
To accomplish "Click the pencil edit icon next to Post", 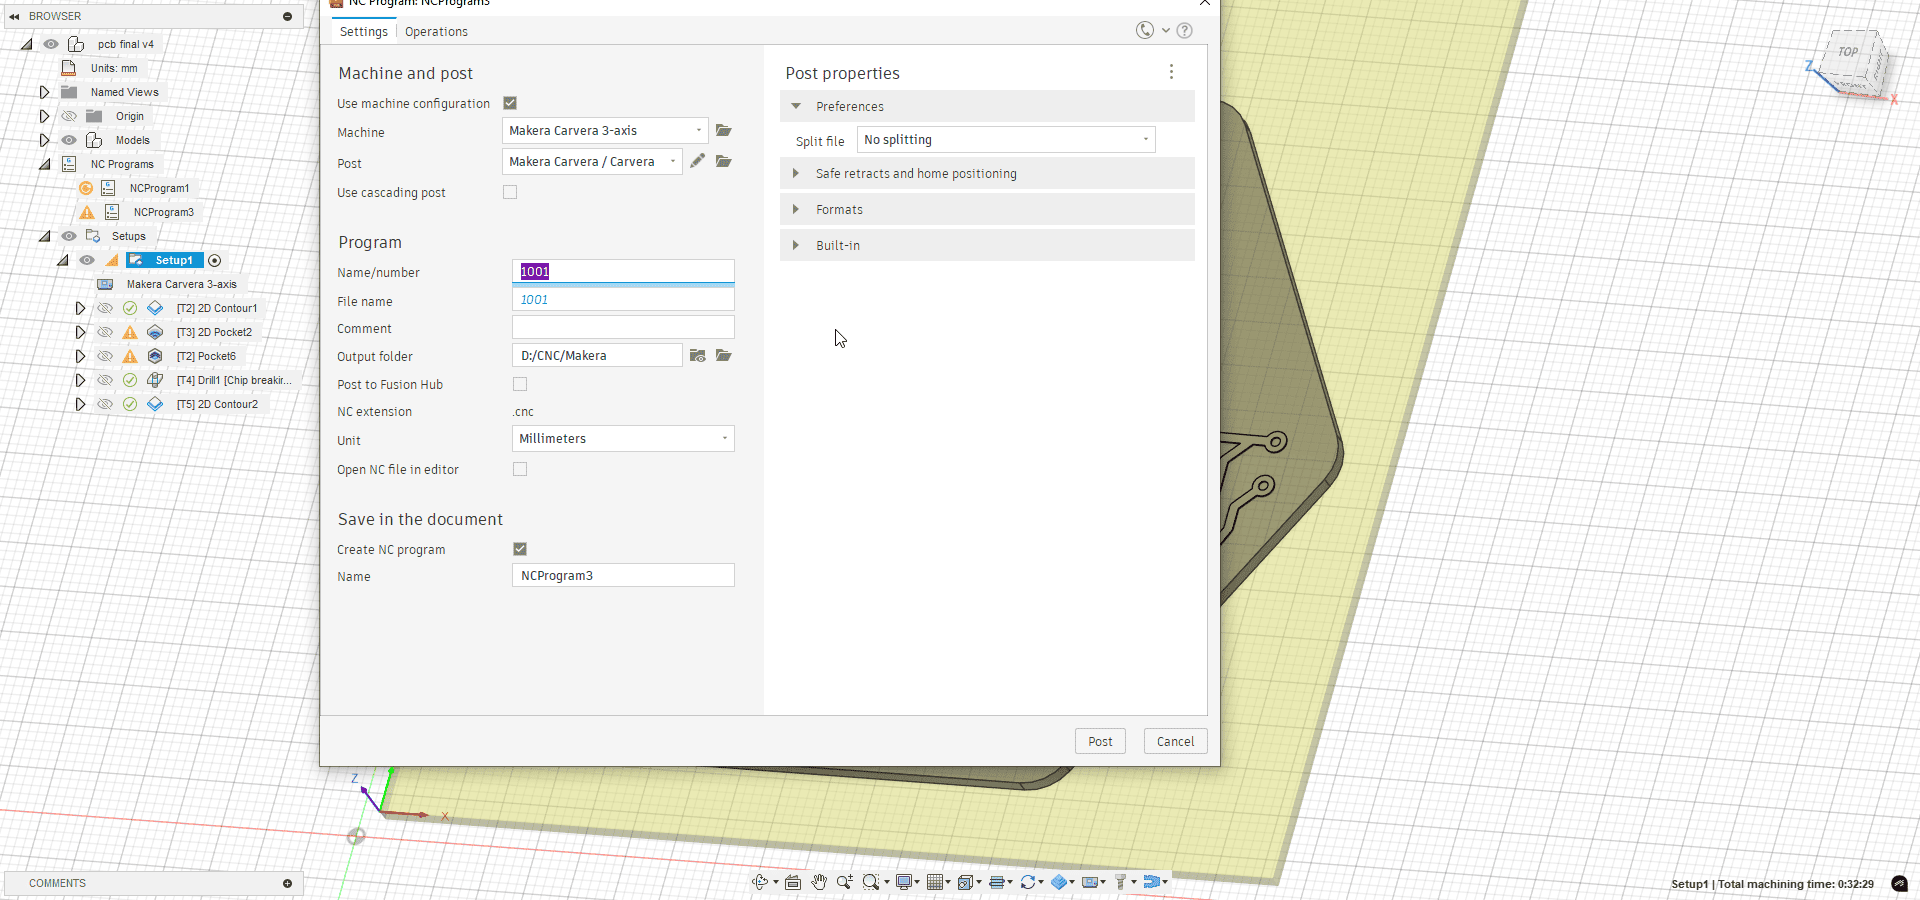I will (697, 161).
